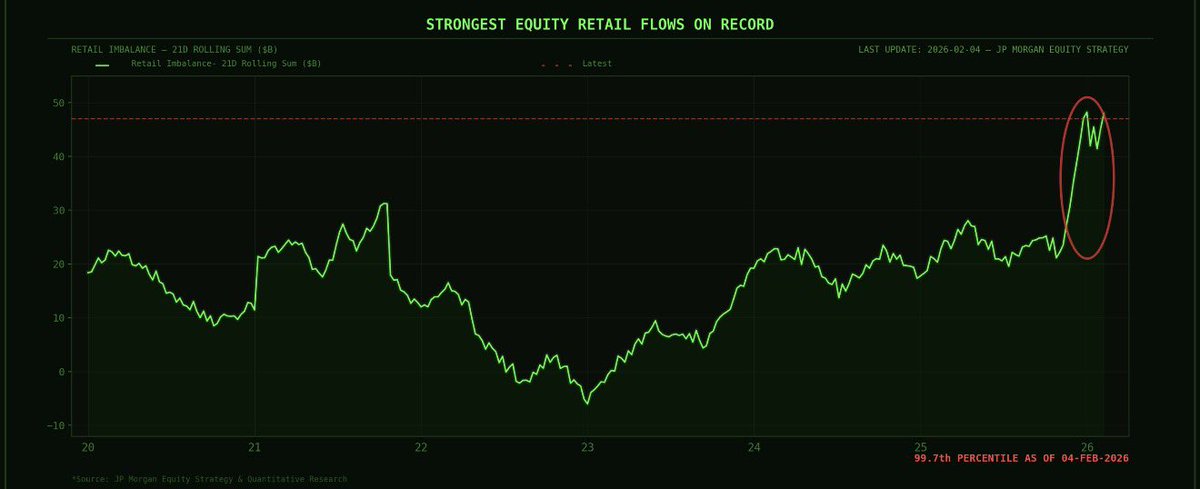Click the x-axis label 20
This screenshot has height=489, width=1200.
[x=88, y=446]
